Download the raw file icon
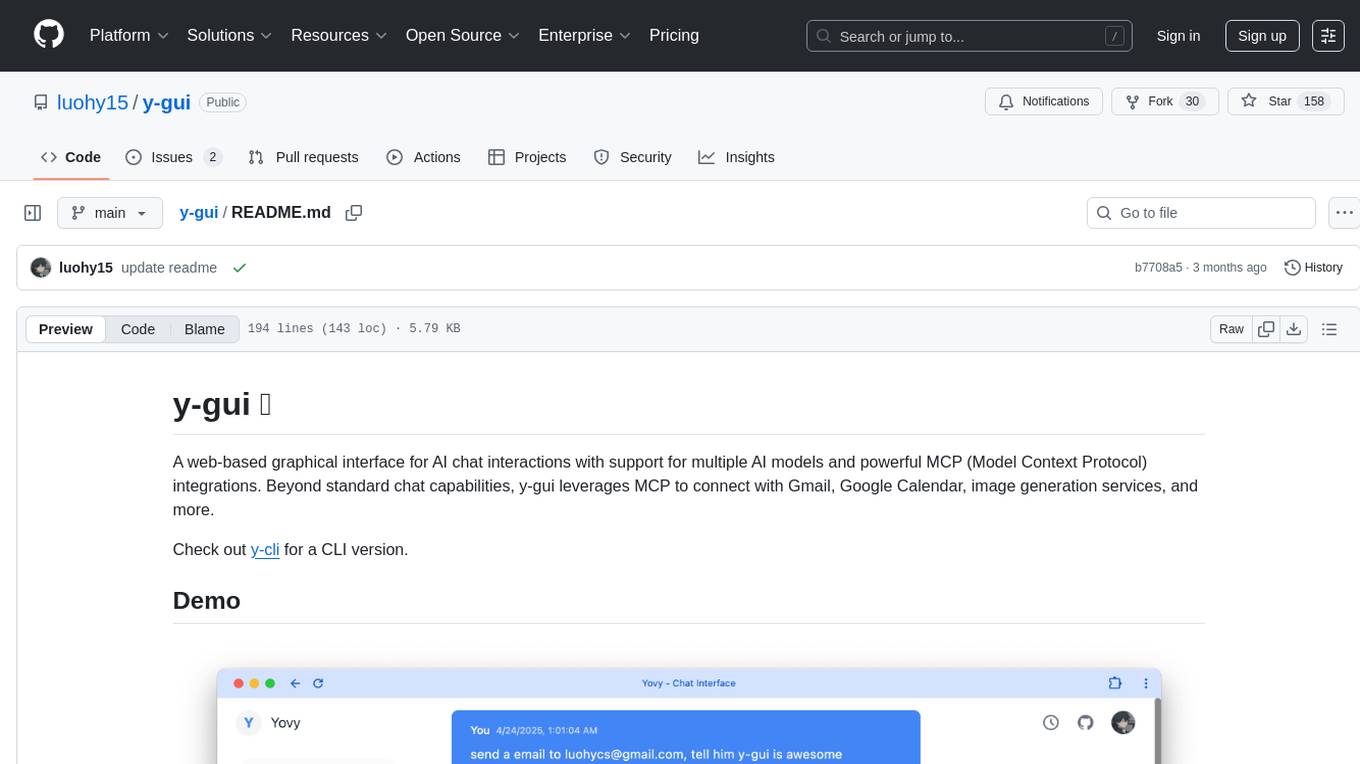Image resolution: width=1360 pixels, height=764 pixels. pos(1294,329)
